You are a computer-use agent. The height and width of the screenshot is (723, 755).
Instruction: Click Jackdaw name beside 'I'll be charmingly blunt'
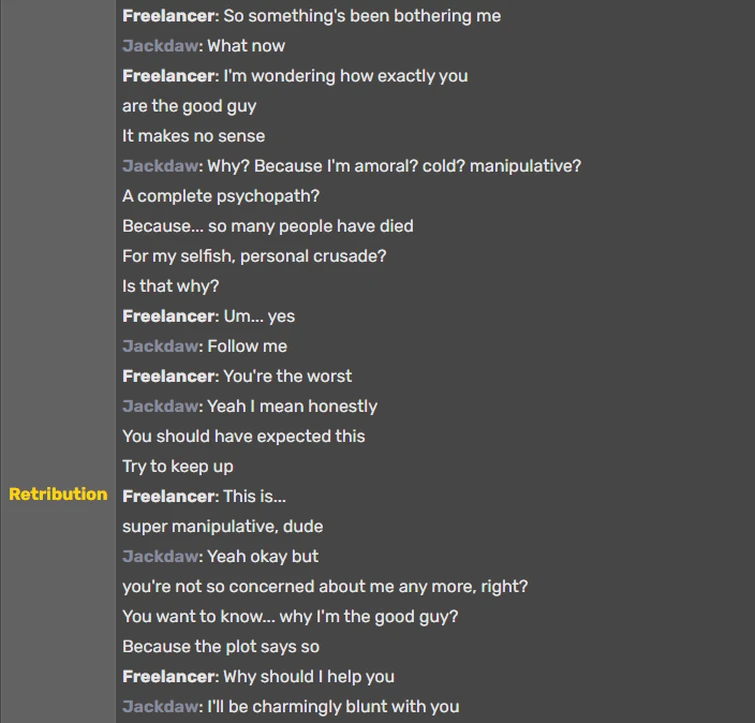click(160, 707)
